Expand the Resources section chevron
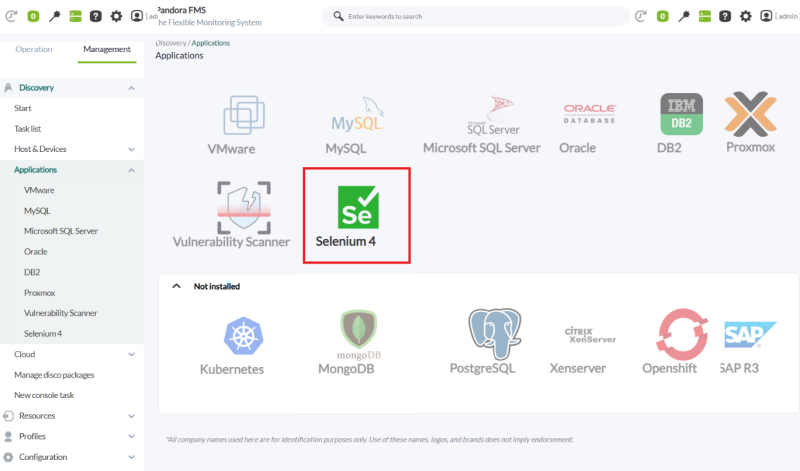This screenshot has width=800, height=471. pos(131,416)
